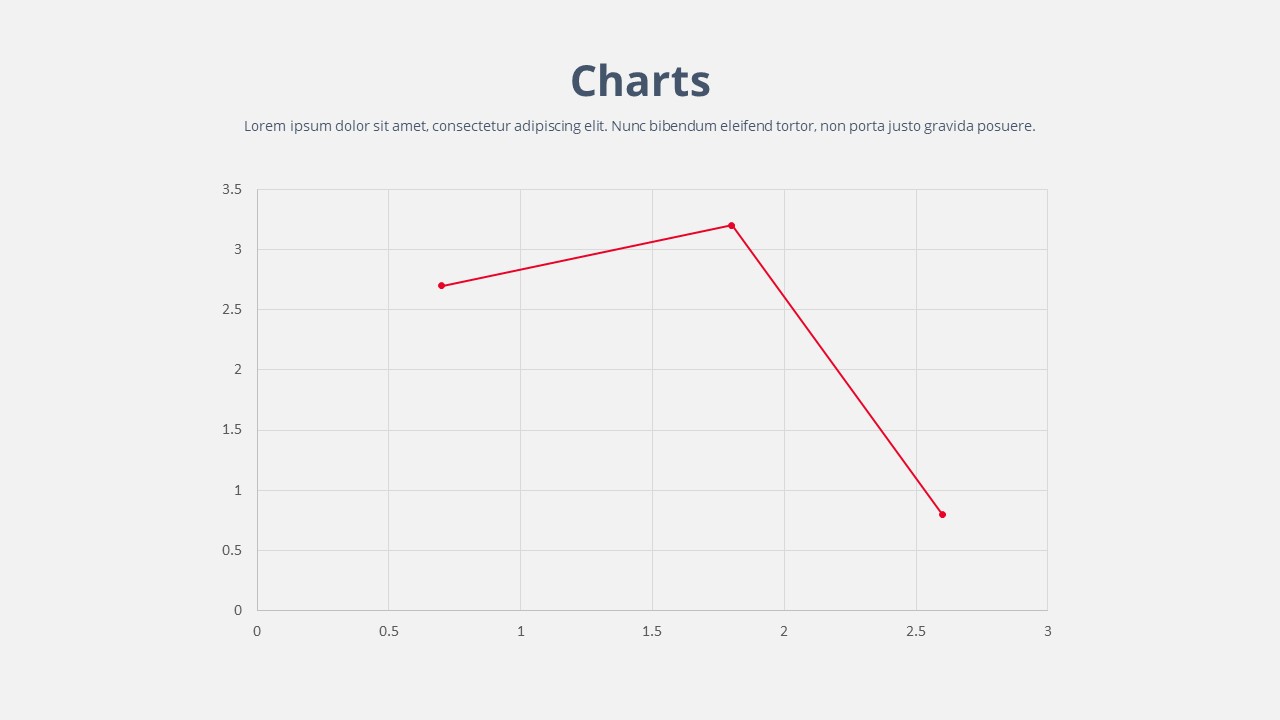The height and width of the screenshot is (720, 1280).
Task: Click the 1.5 label on horizontal axis
Action: click(652, 631)
